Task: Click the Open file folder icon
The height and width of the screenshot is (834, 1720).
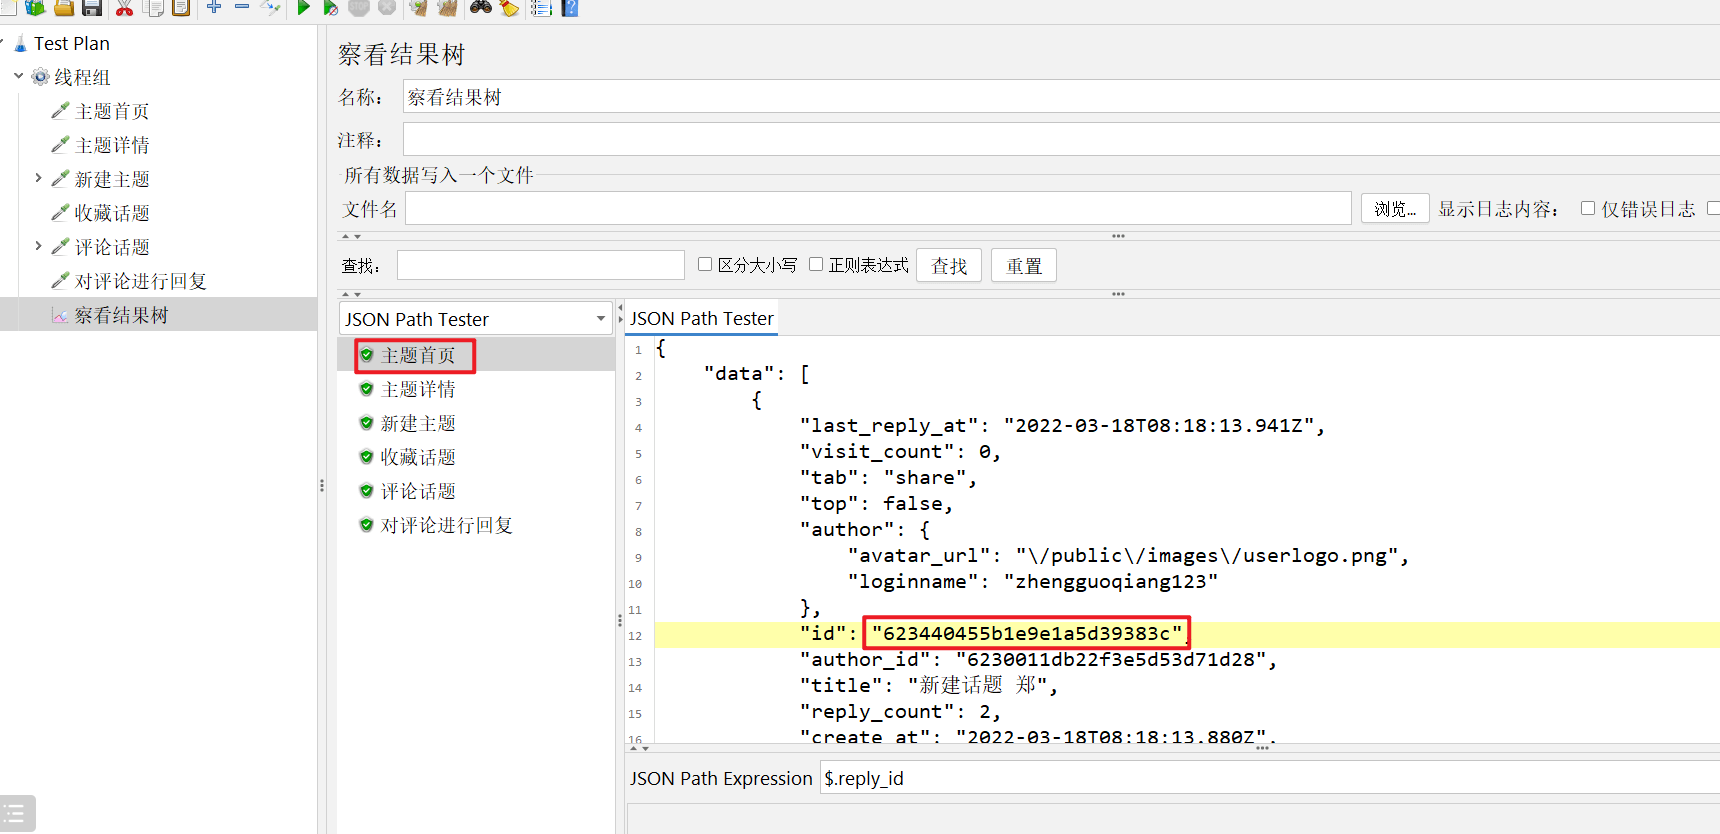Action: pyautogui.click(x=64, y=7)
